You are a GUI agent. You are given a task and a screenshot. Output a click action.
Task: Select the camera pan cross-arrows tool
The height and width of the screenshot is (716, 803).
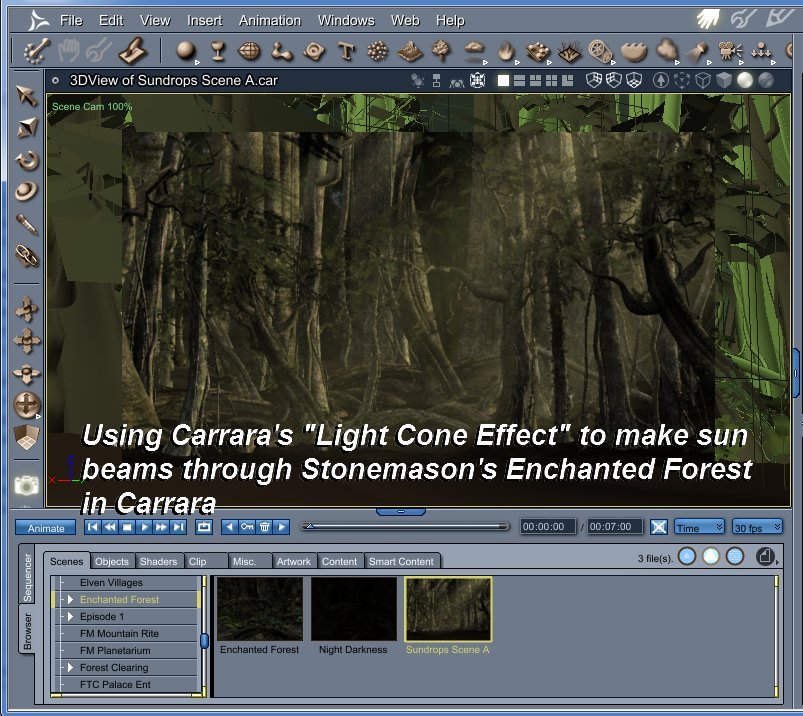[x=27, y=341]
